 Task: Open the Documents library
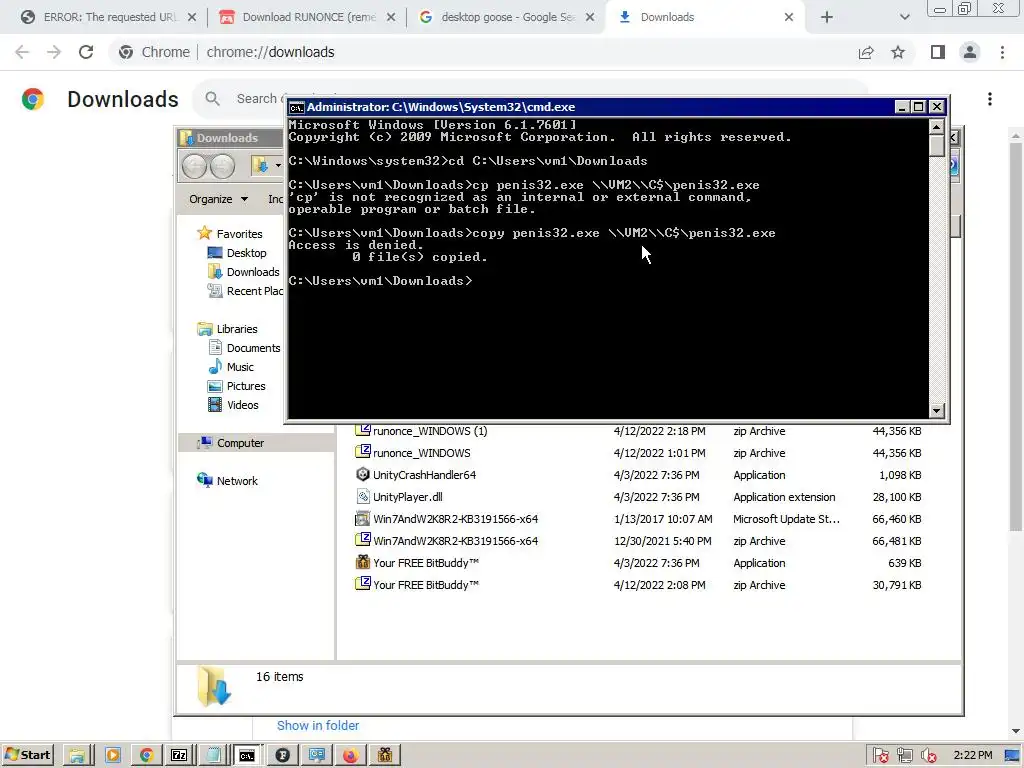(244, 348)
